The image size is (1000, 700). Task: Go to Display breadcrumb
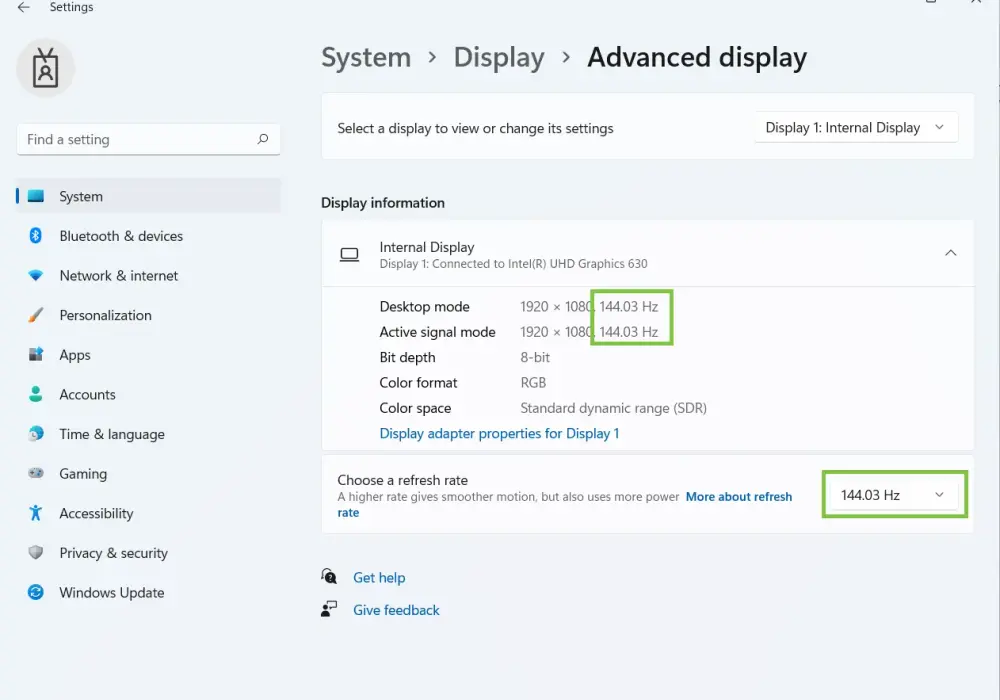499,57
